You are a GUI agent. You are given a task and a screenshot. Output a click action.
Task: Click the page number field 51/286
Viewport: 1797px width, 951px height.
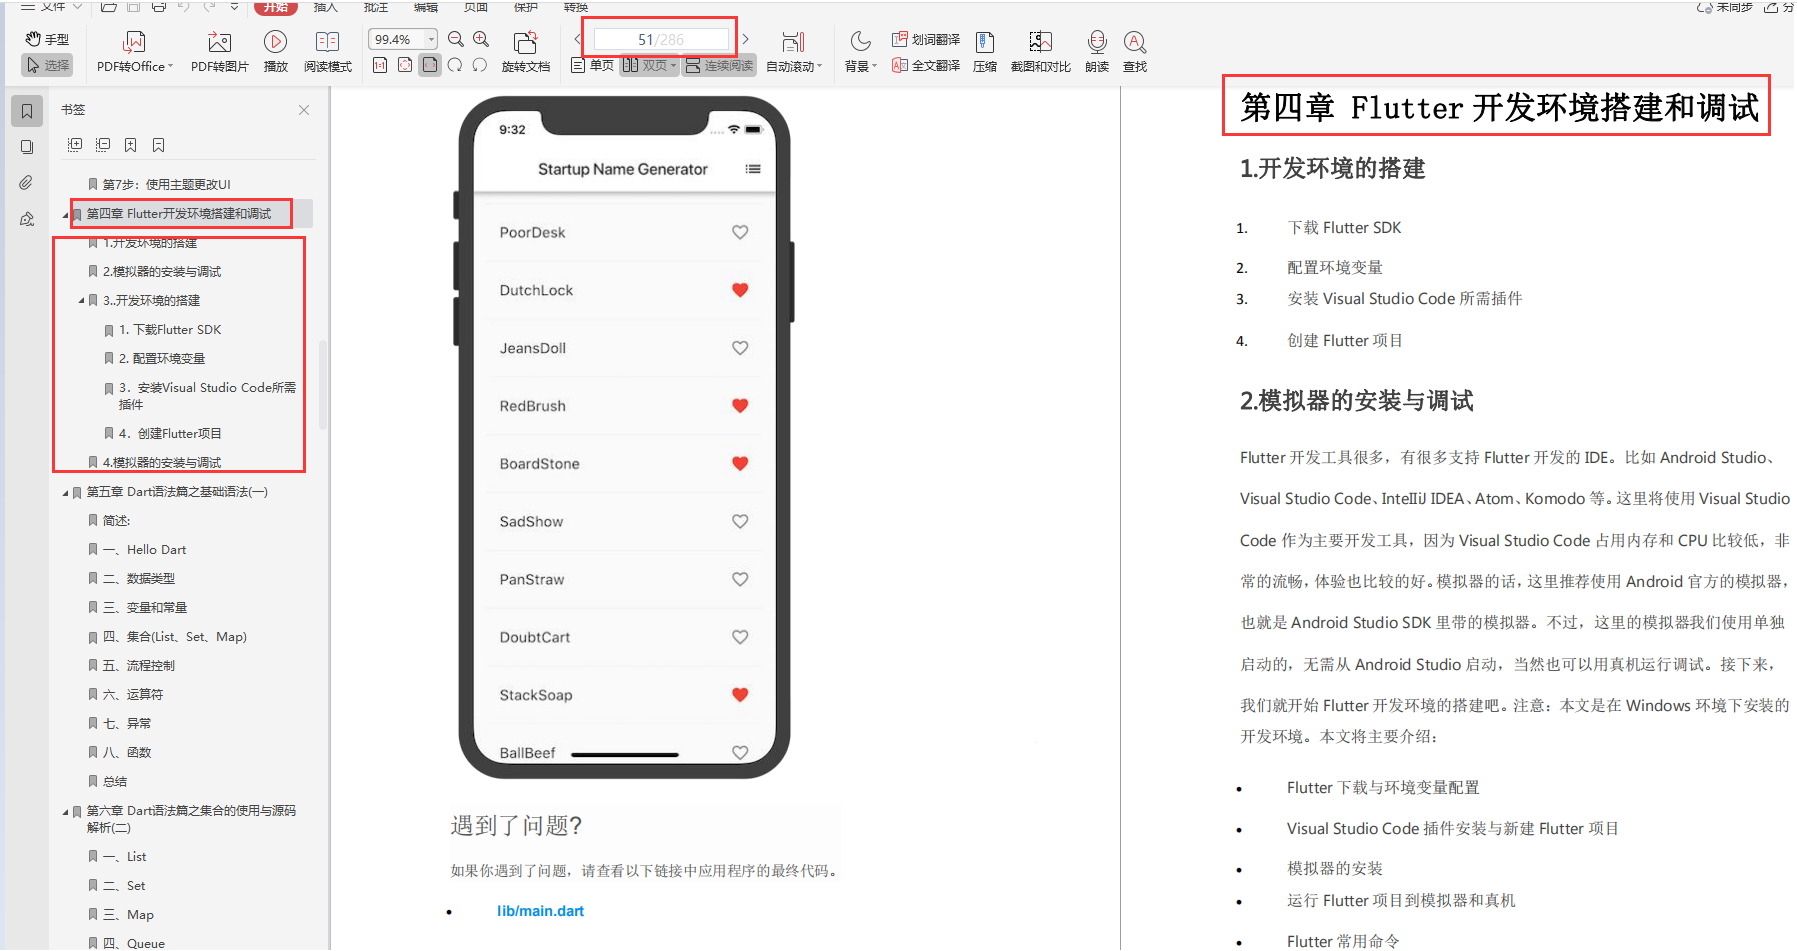click(661, 39)
